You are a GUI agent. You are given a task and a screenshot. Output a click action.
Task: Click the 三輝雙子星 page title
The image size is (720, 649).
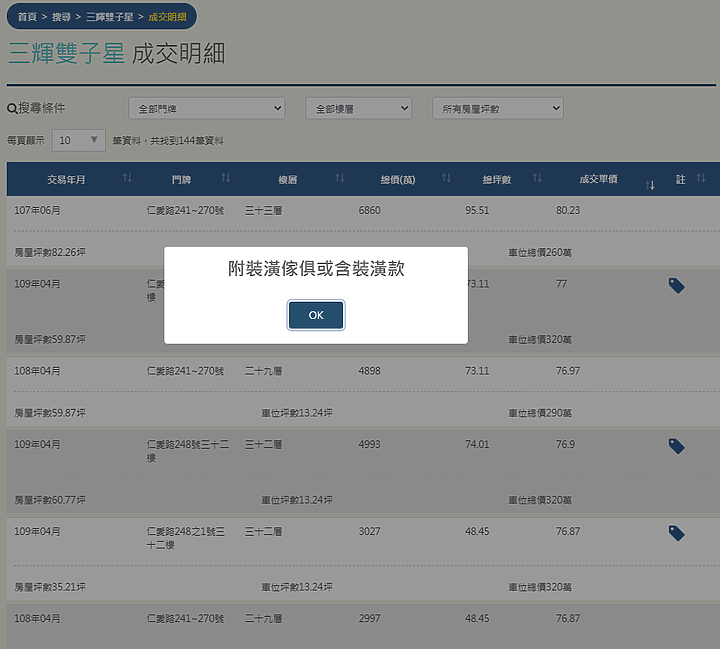click(x=66, y=53)
